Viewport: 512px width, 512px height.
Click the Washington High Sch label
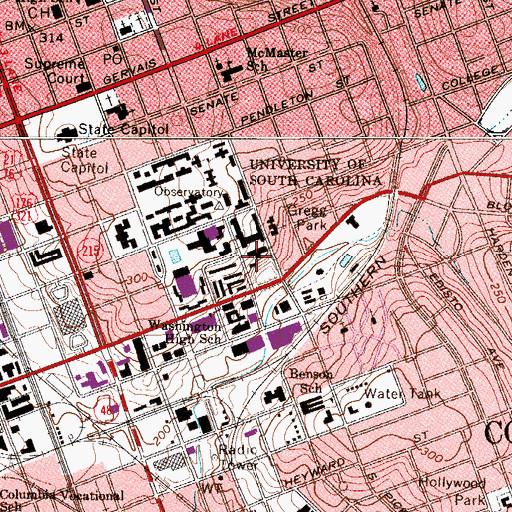tap(185, 332)
